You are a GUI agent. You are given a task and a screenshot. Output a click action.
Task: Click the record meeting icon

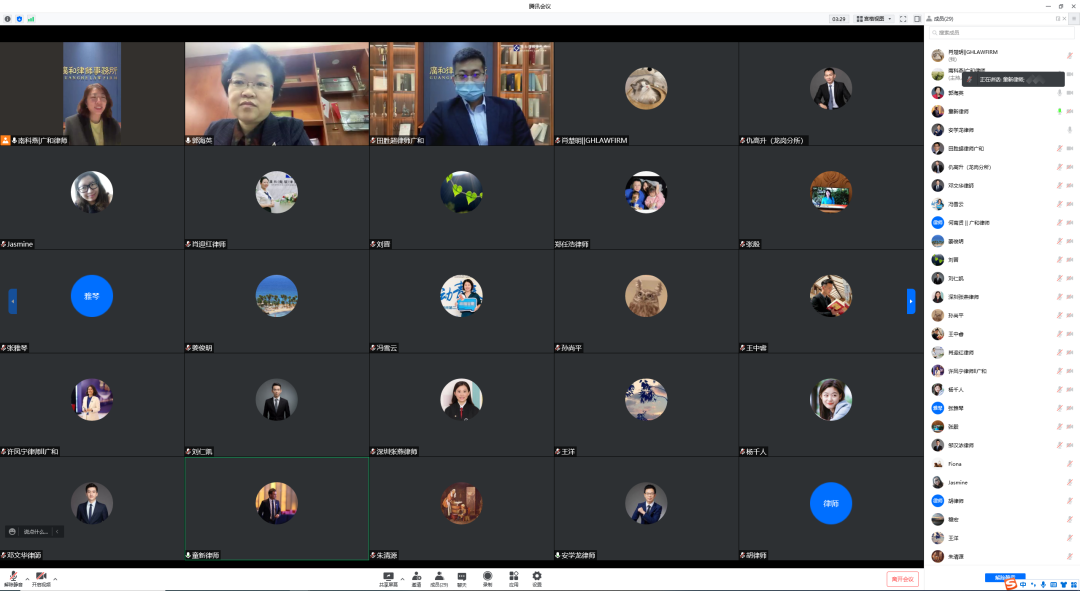(487, 579)
